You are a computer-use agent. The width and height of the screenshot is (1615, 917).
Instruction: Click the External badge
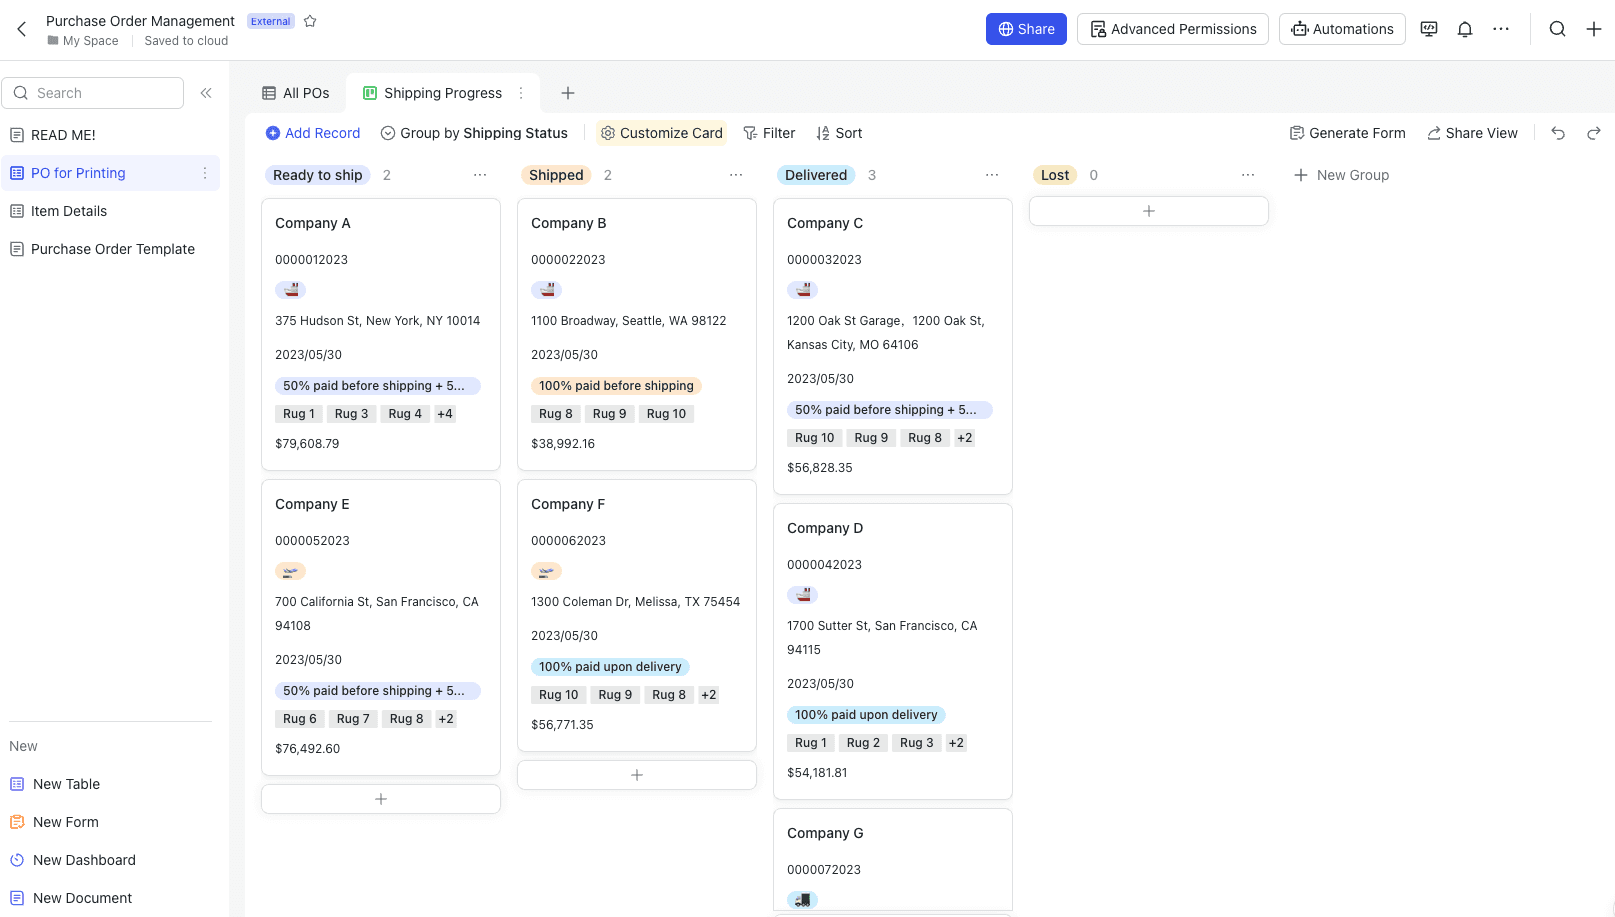(270, 21)
